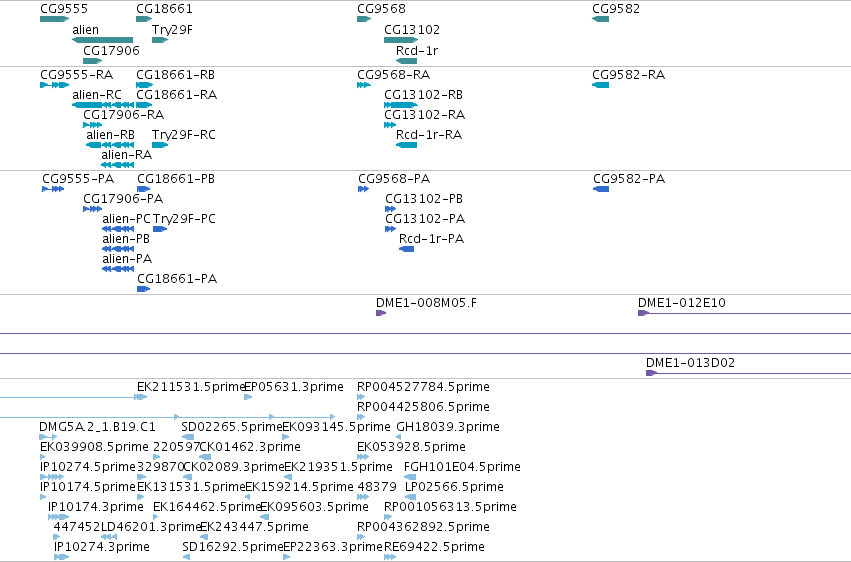
Task: Select transcript CG9555-RA
Action: point(54,85)
